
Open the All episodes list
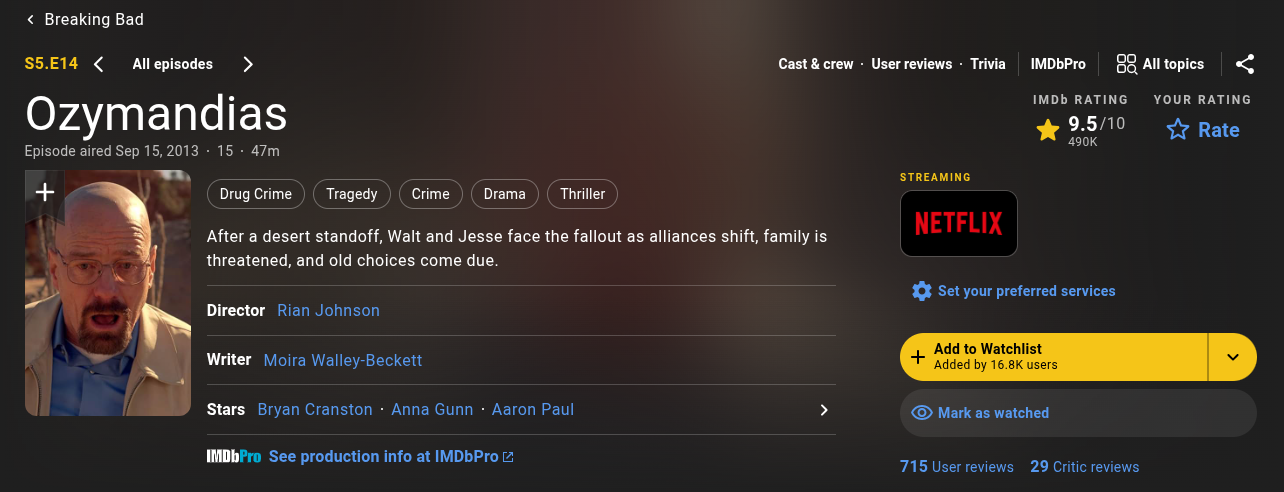click(173, 64)
